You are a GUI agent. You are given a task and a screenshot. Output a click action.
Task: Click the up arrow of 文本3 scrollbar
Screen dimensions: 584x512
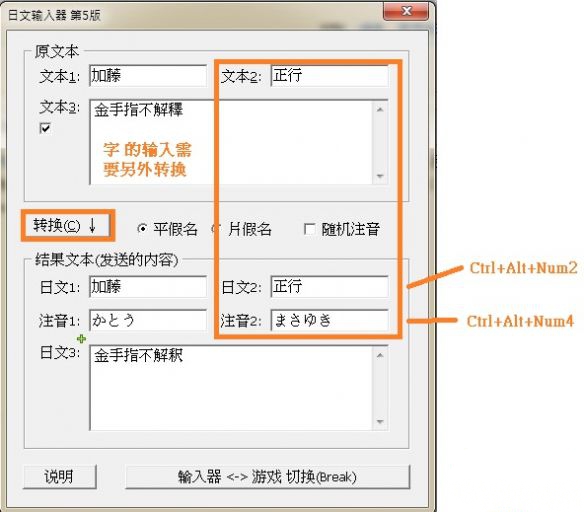380,109
